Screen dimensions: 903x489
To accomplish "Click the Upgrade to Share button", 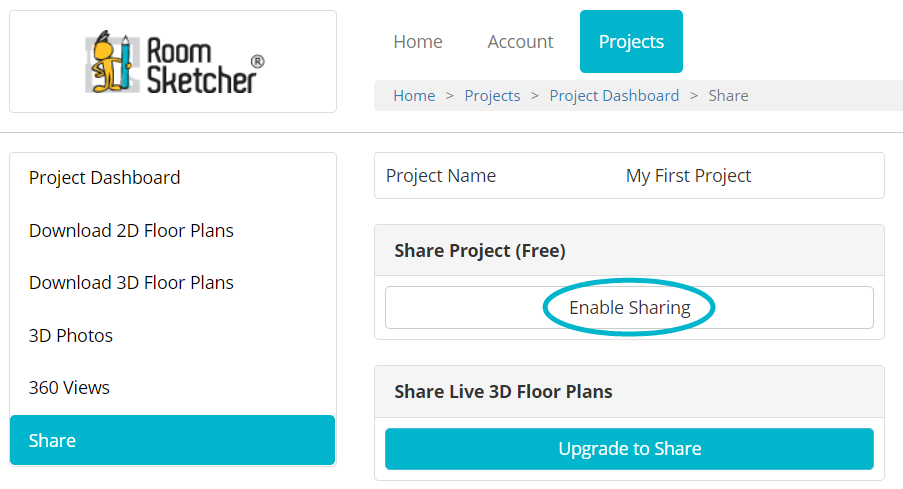I will point(629,449).
